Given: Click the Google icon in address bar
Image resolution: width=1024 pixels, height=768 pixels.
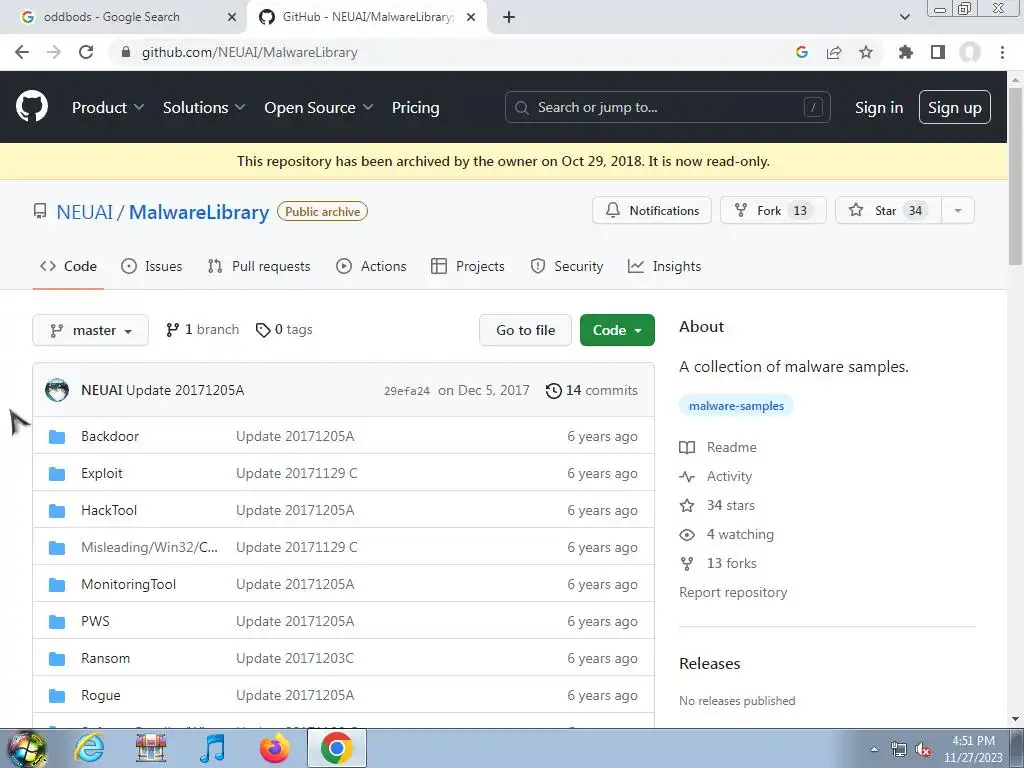Looking at the screenshot, I should (x=802, y=52).
